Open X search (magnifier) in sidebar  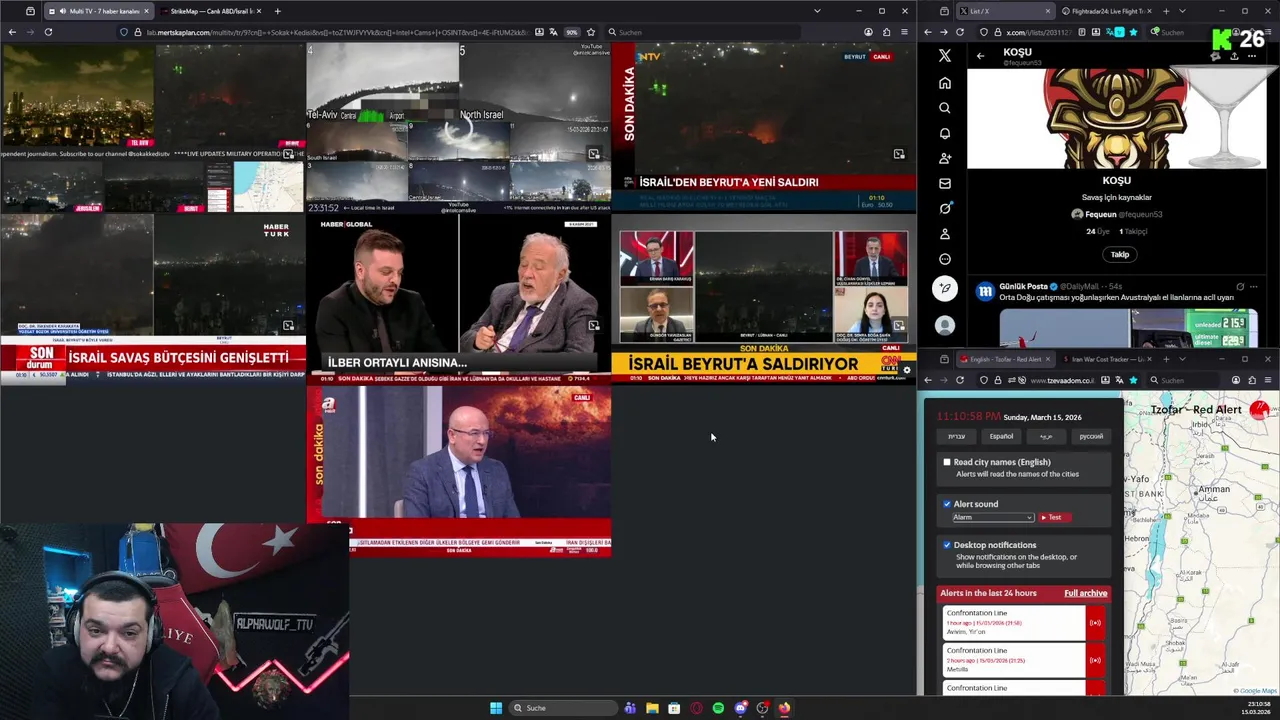(945, 108)
